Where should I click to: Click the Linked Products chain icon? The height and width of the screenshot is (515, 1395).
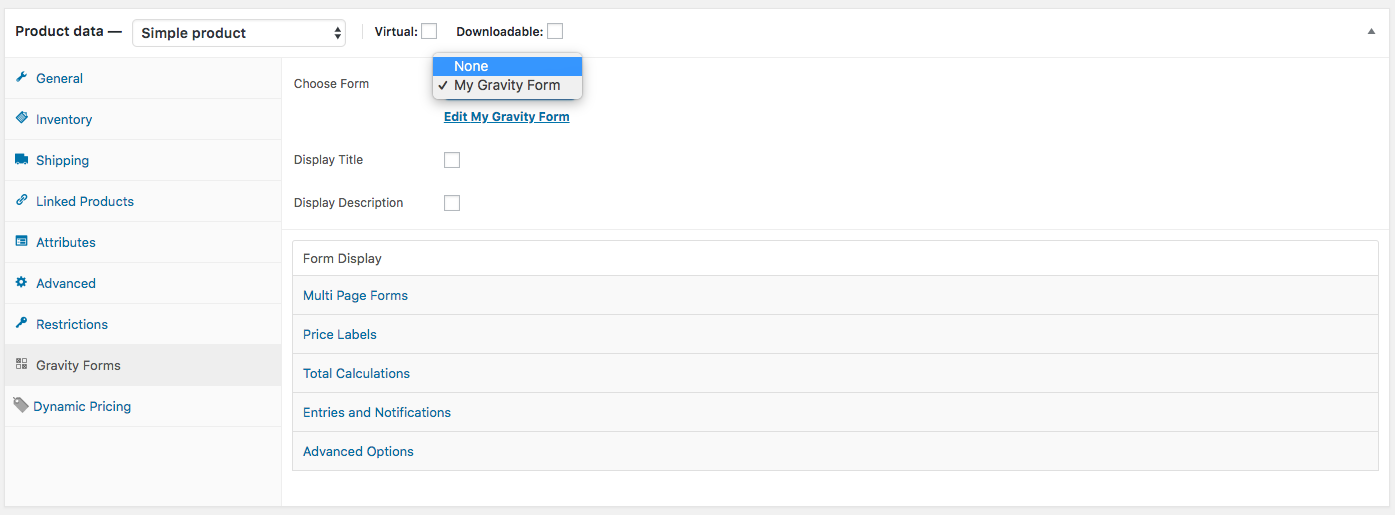22,200
